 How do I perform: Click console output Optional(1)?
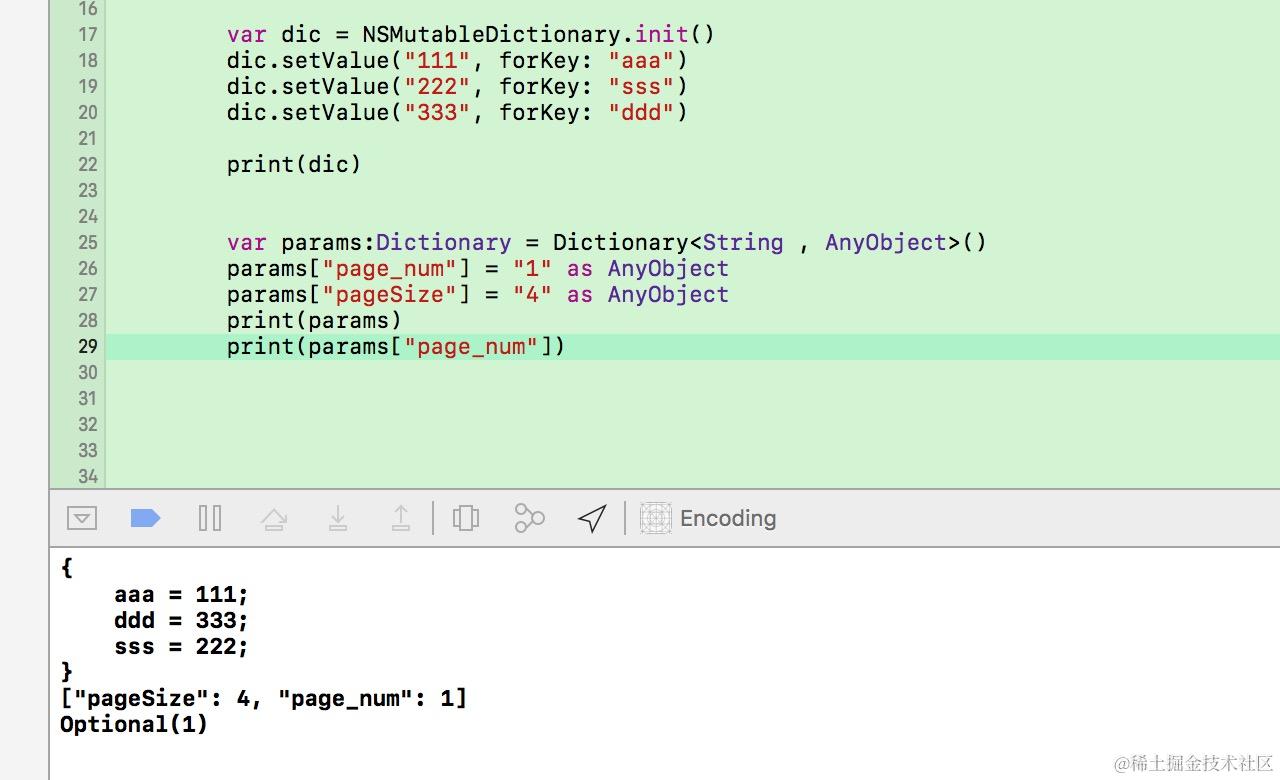click(134, 724)
